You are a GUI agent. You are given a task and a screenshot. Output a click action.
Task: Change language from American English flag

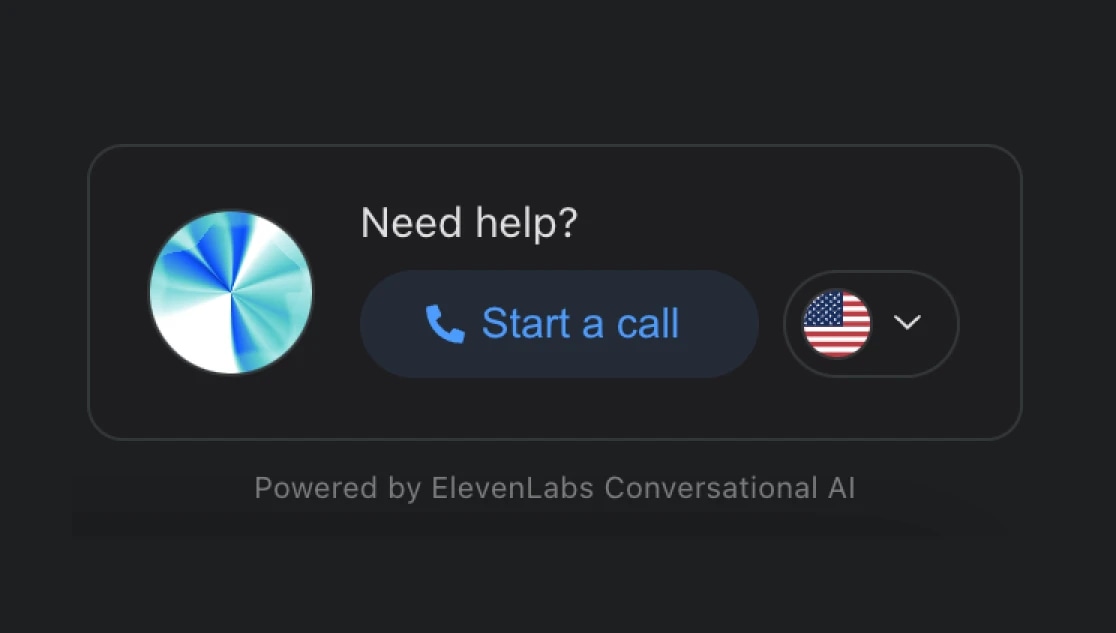[x=836, y=324]
